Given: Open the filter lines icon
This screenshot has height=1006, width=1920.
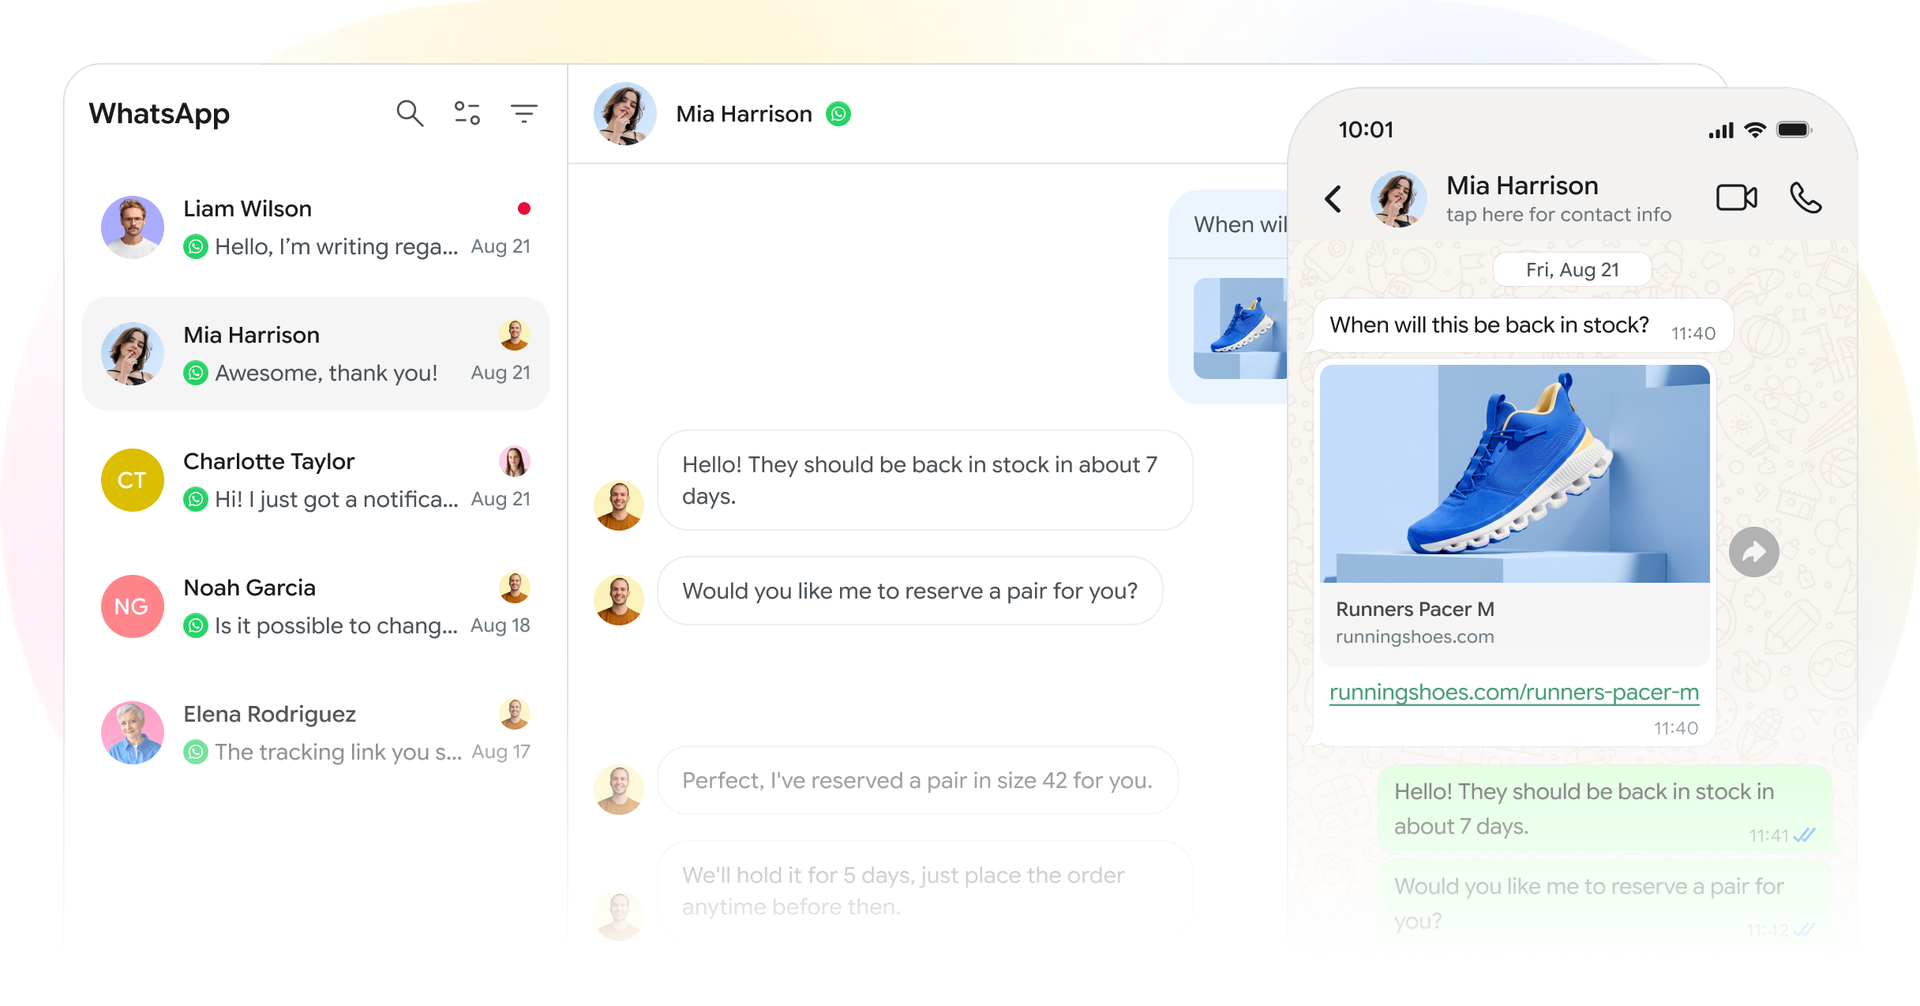Looking at the screenshot, I should click(524, 113).
